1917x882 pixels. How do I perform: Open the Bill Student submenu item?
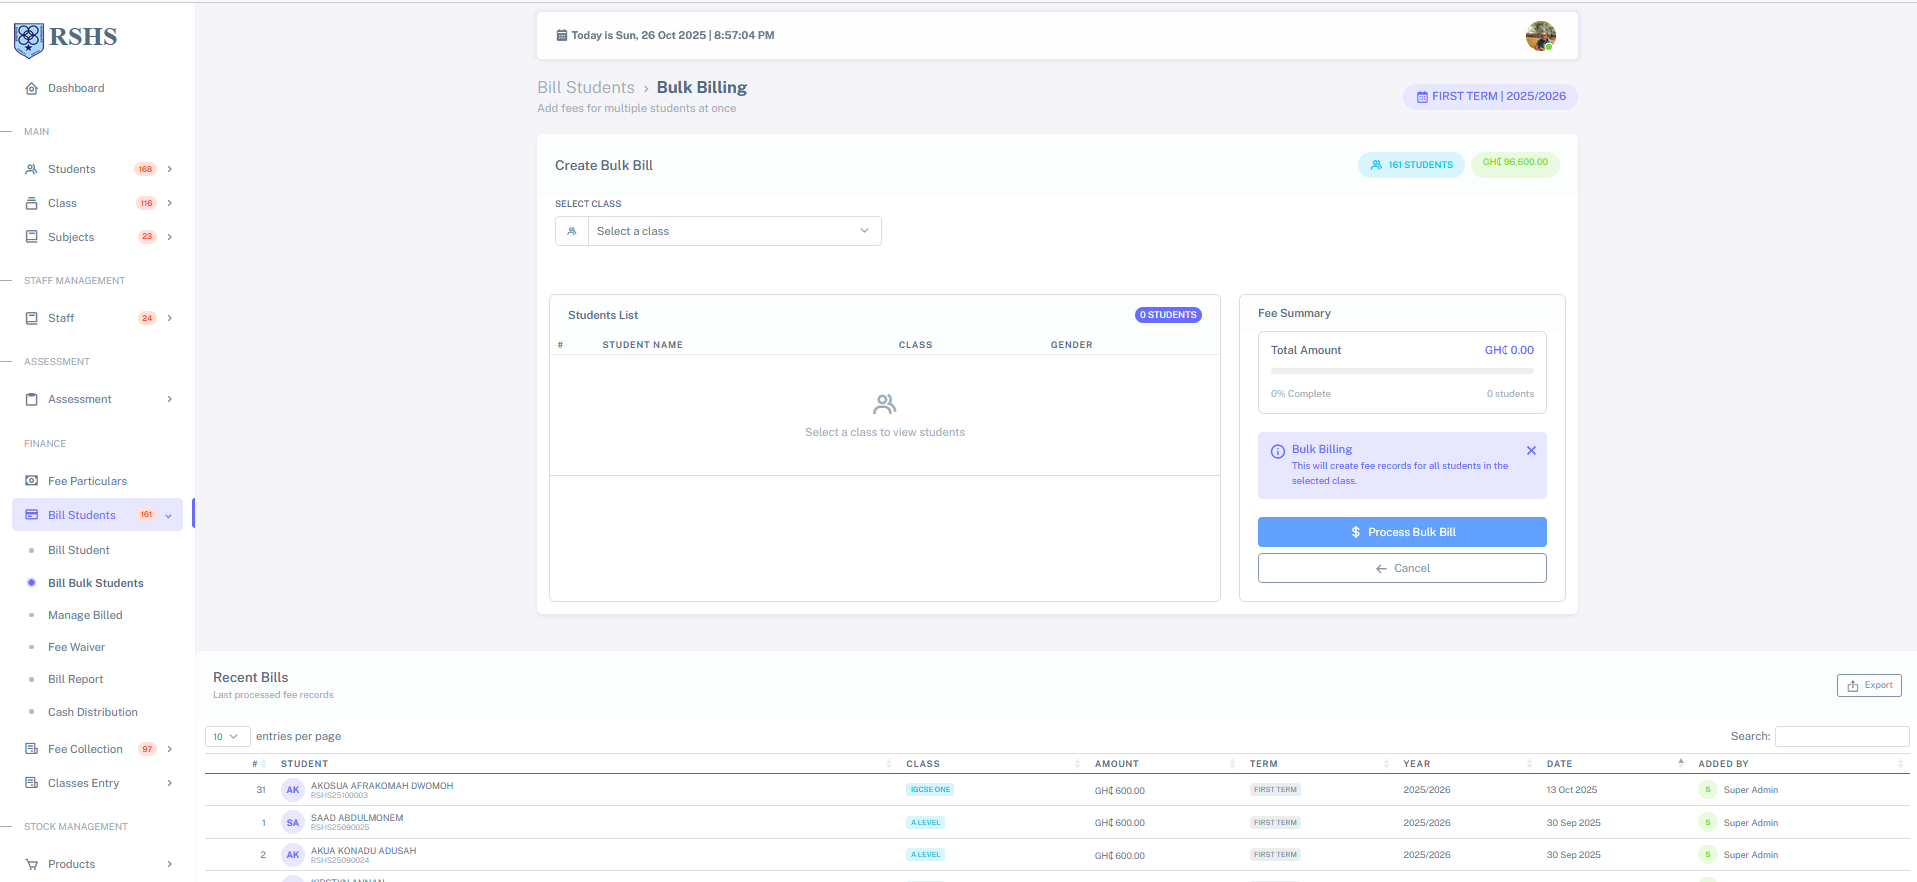[79, 550]
